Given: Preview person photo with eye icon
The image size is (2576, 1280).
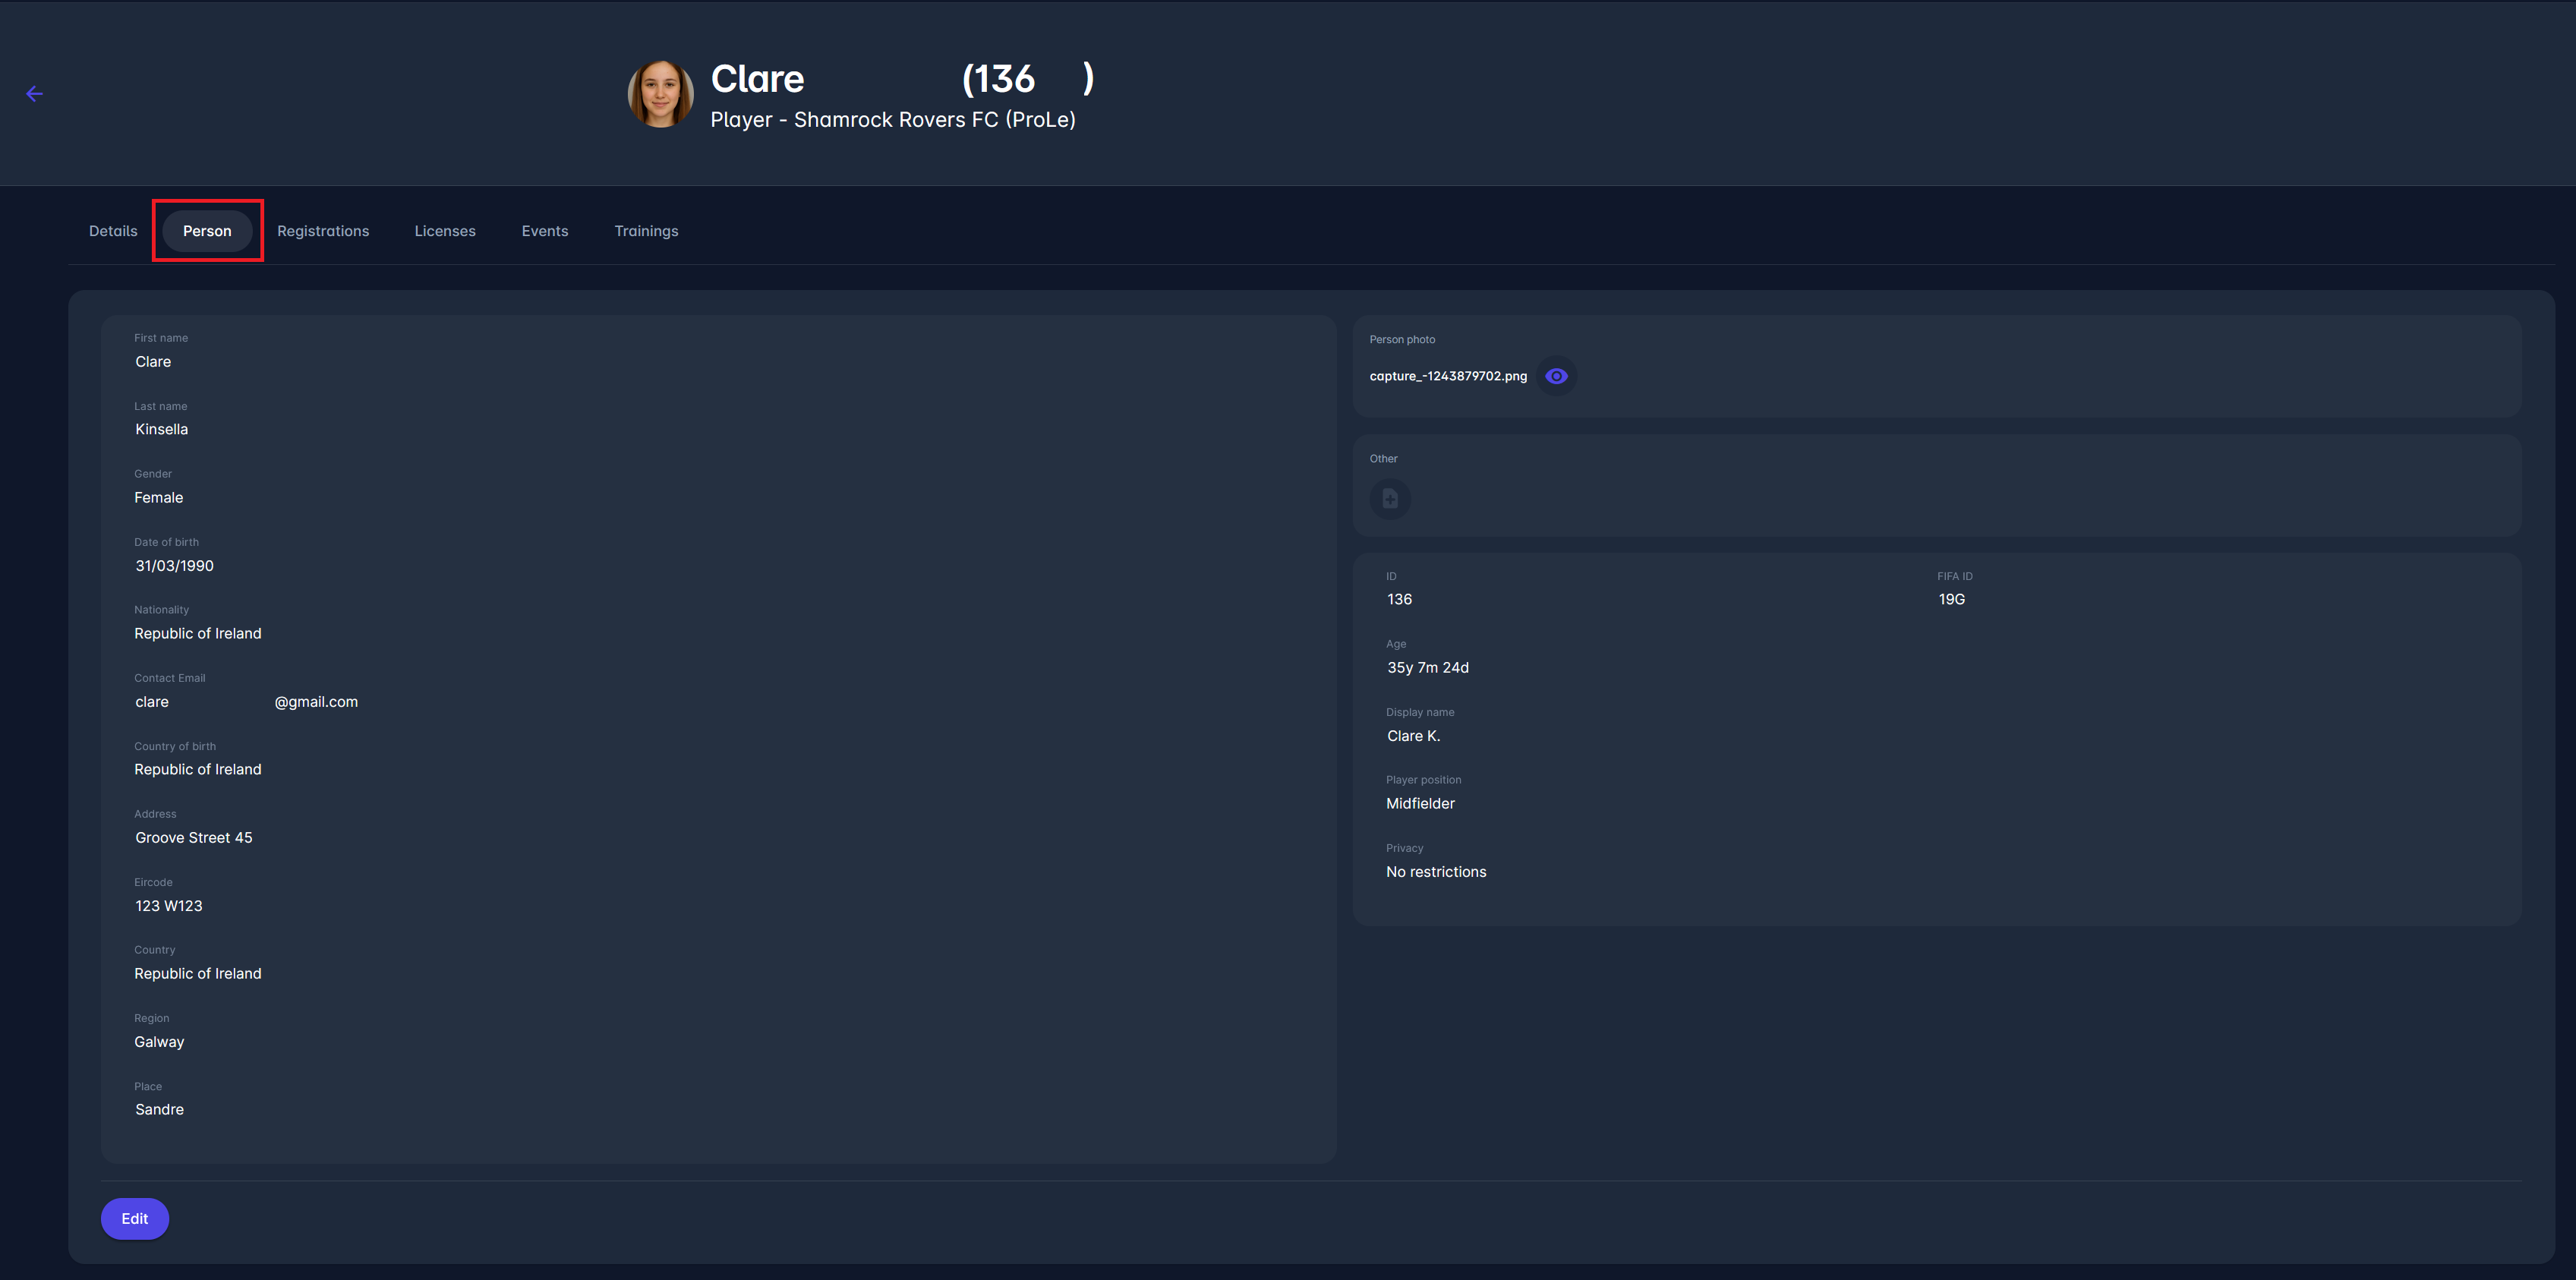Looking at the screenshot, I should pos(1556,376).
